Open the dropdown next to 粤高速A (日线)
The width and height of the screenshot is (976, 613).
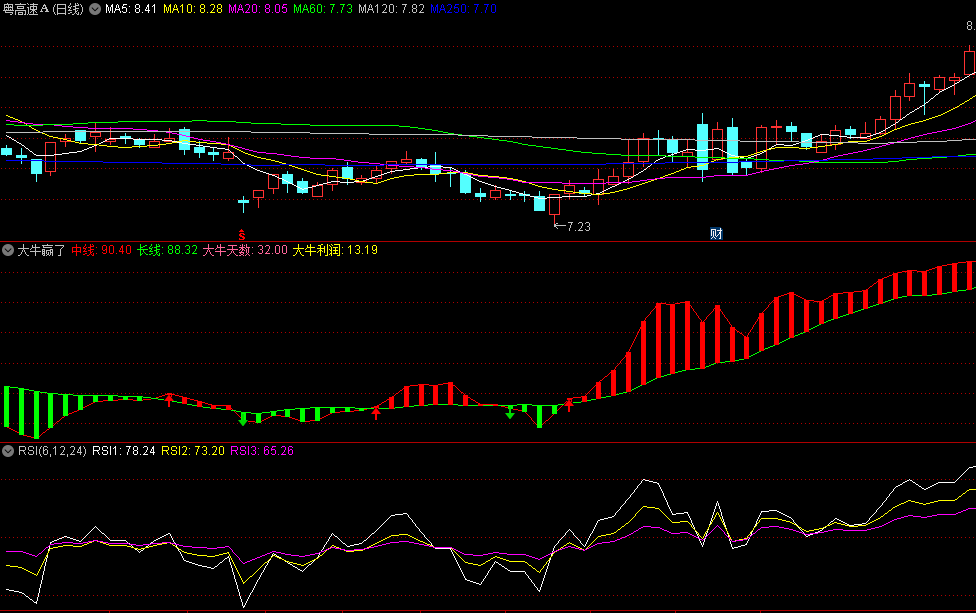tap(95, 9)
